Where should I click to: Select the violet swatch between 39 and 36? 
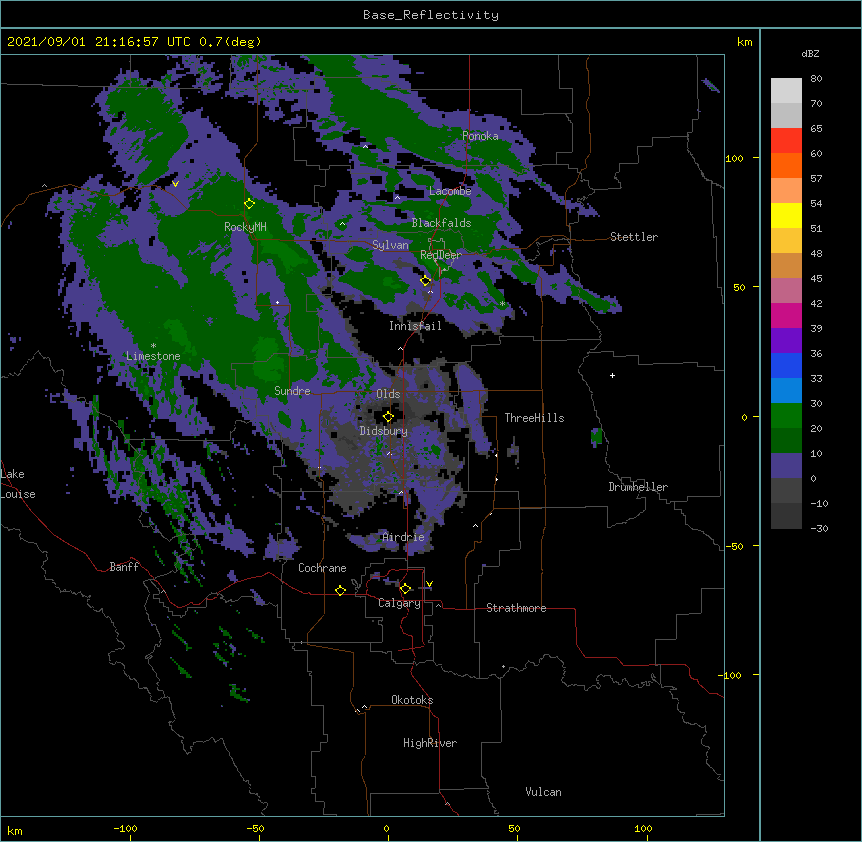tap(786, 341)
